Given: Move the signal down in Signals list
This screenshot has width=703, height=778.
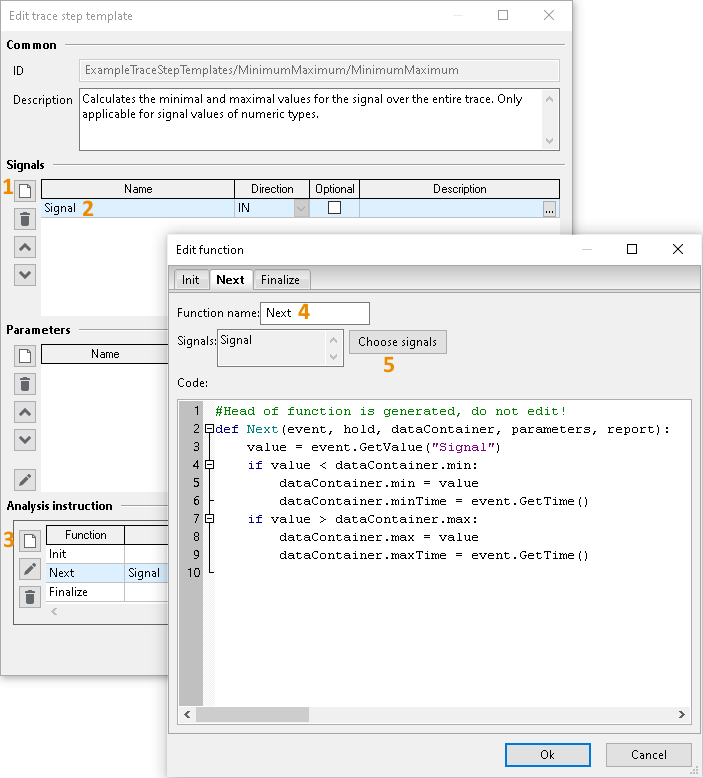Looking at the screenshot, I should 25,275.
